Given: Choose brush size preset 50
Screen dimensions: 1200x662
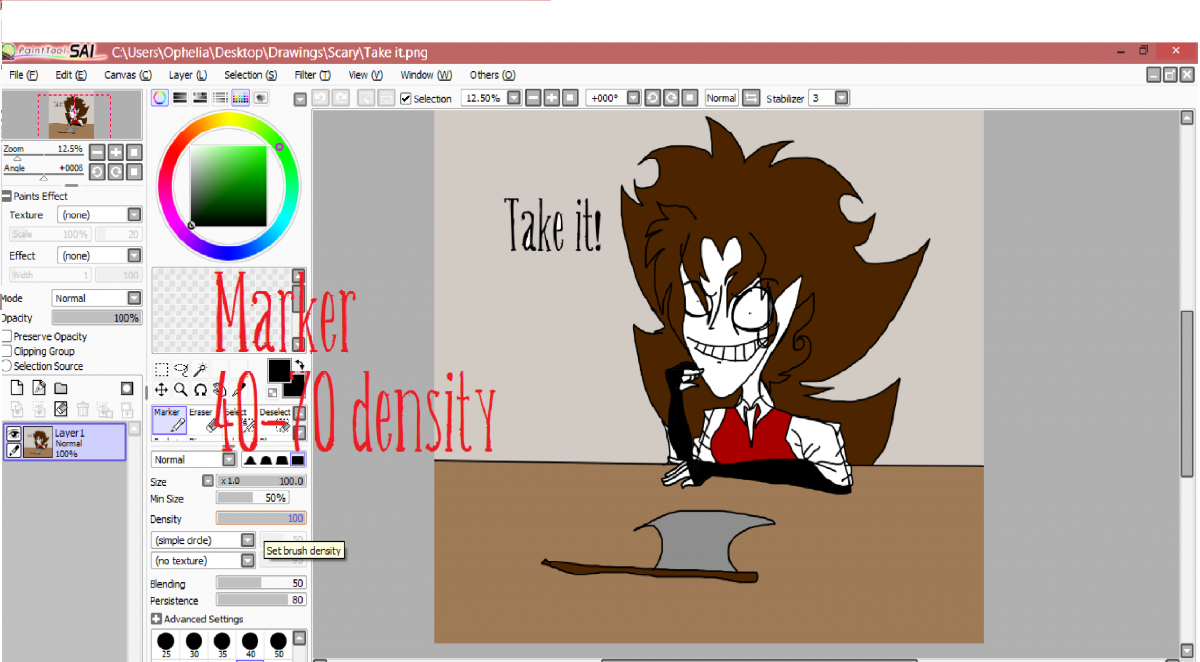Looking at the screenshot, I should point(278,645).
